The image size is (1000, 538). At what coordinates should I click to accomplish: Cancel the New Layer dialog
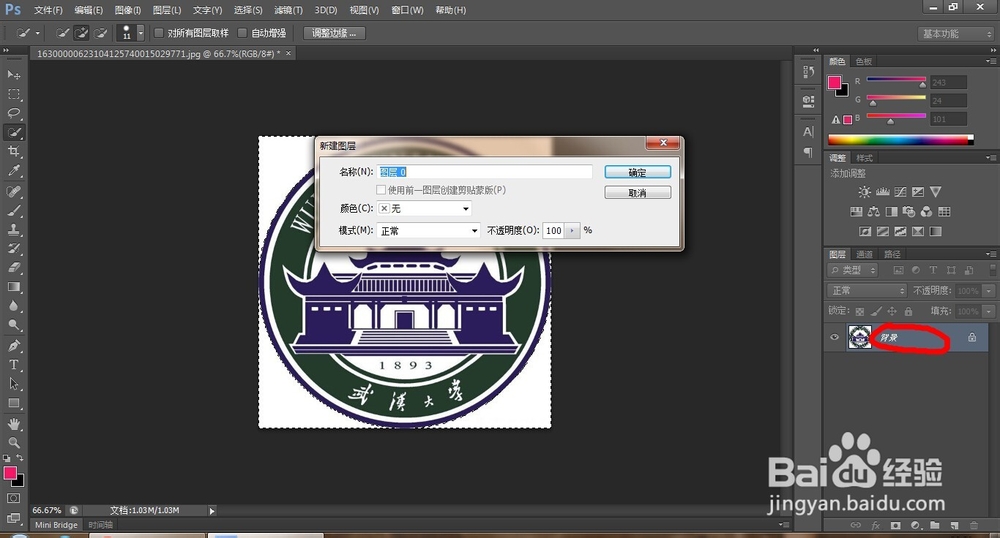[638, 193]
